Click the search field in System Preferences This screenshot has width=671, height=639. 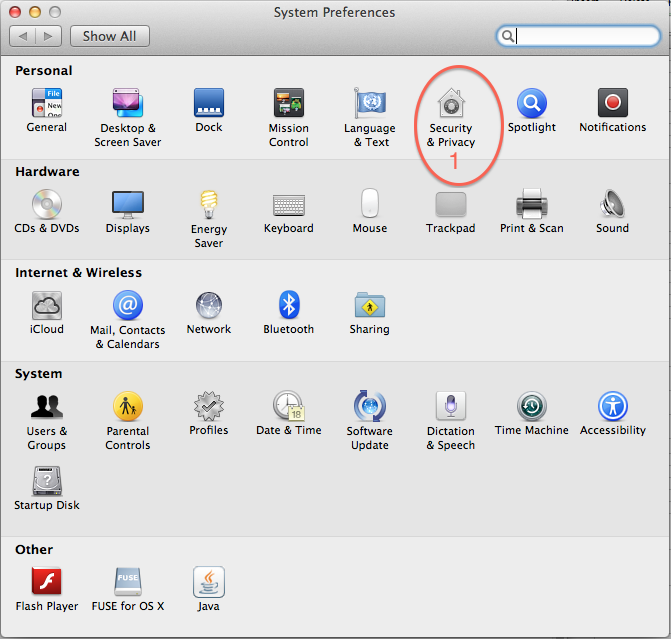tap(578, 36)
